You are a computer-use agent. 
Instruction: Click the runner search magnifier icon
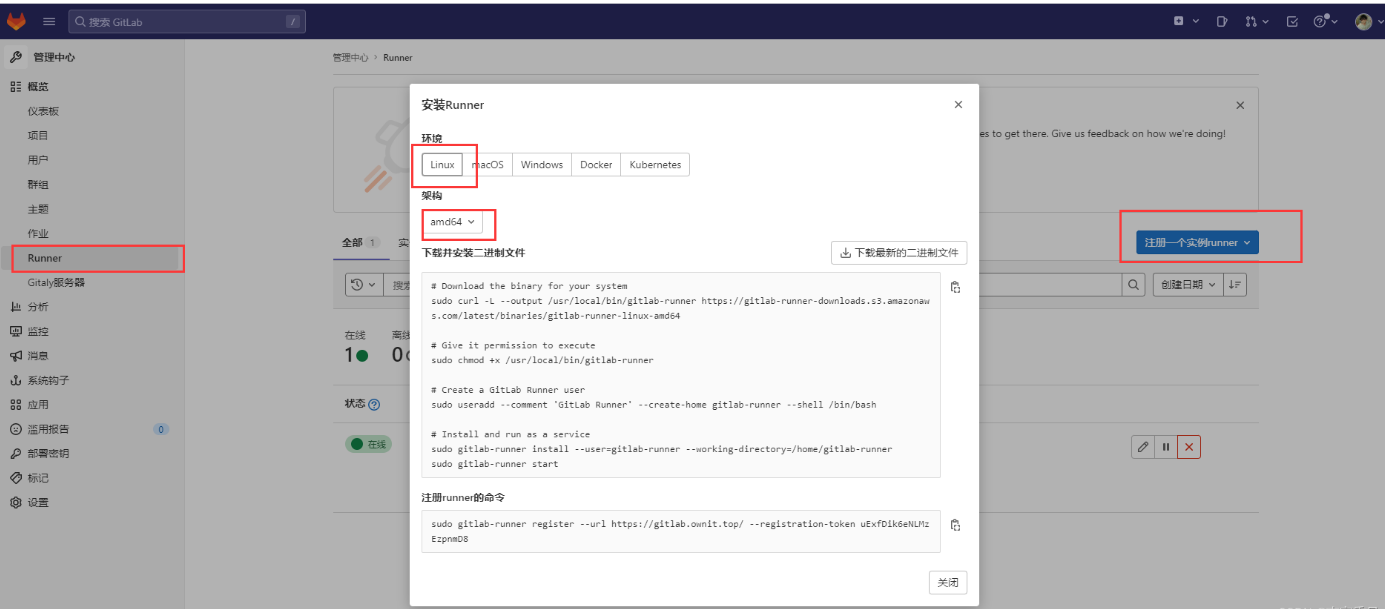pyautogui.click(x=1133, y=285)
